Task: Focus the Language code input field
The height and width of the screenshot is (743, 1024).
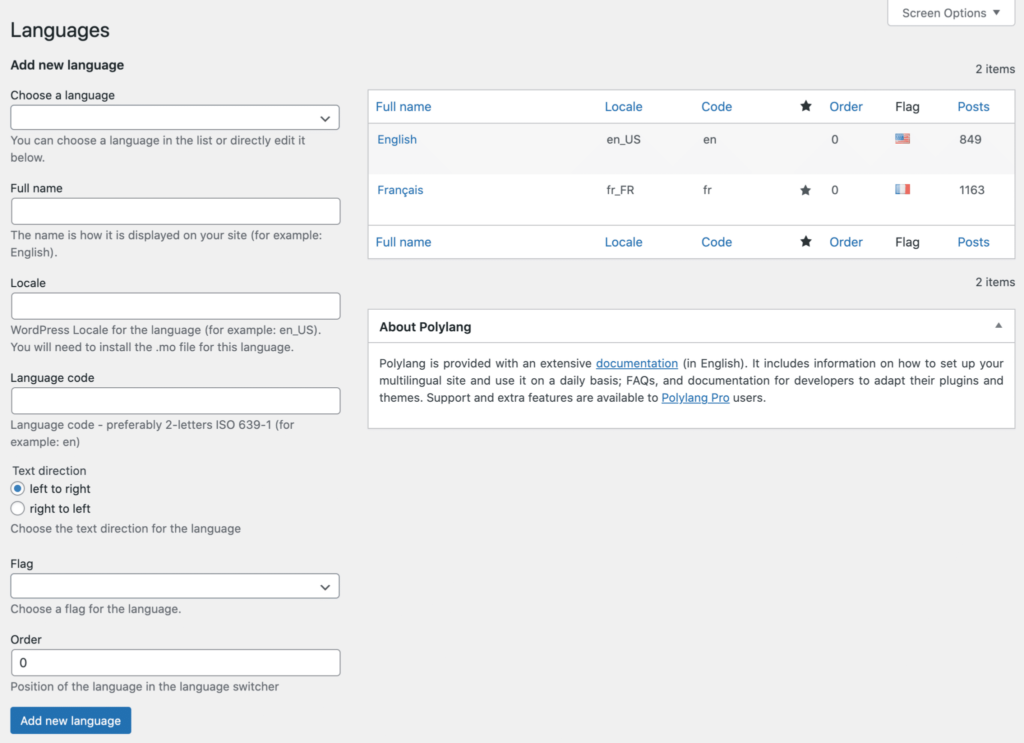Action: pos(175,400)
